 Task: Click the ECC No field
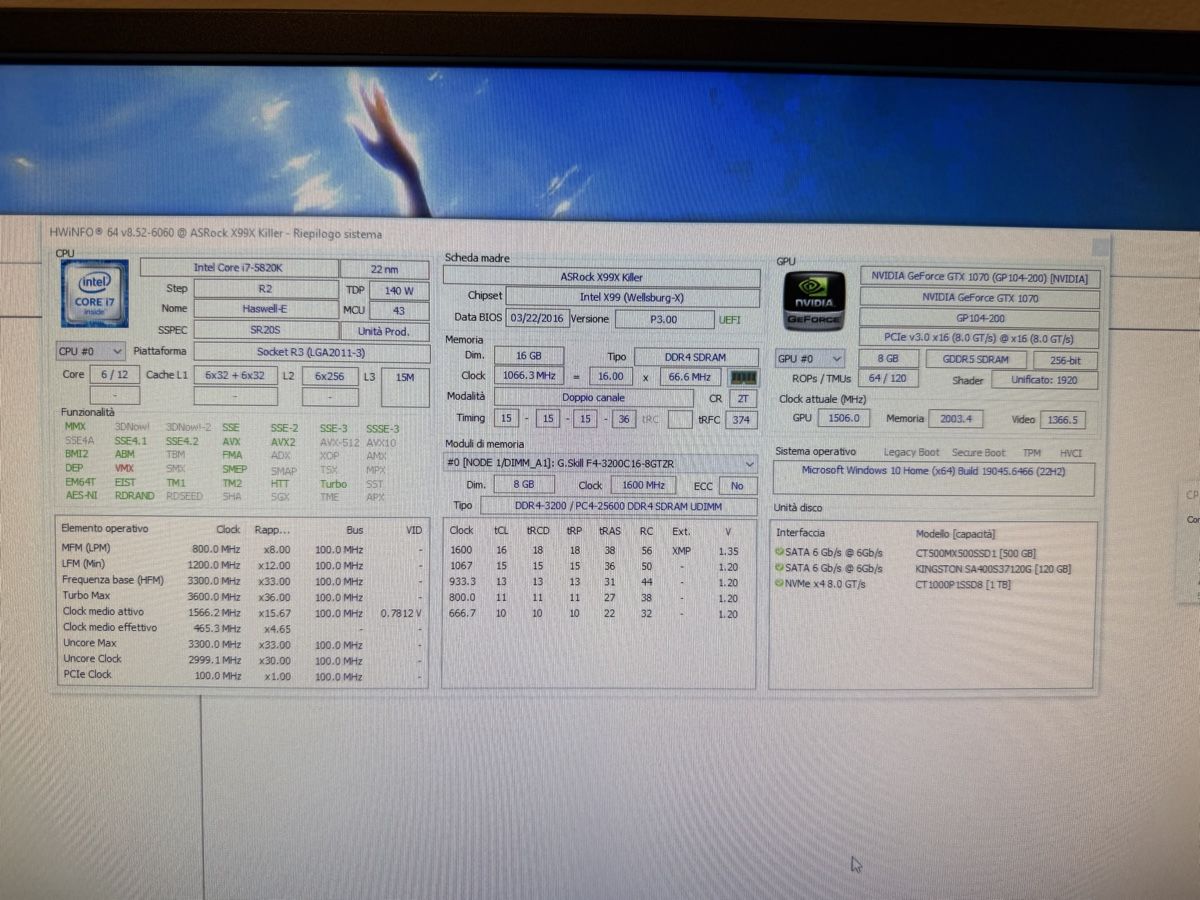(737, 485)
